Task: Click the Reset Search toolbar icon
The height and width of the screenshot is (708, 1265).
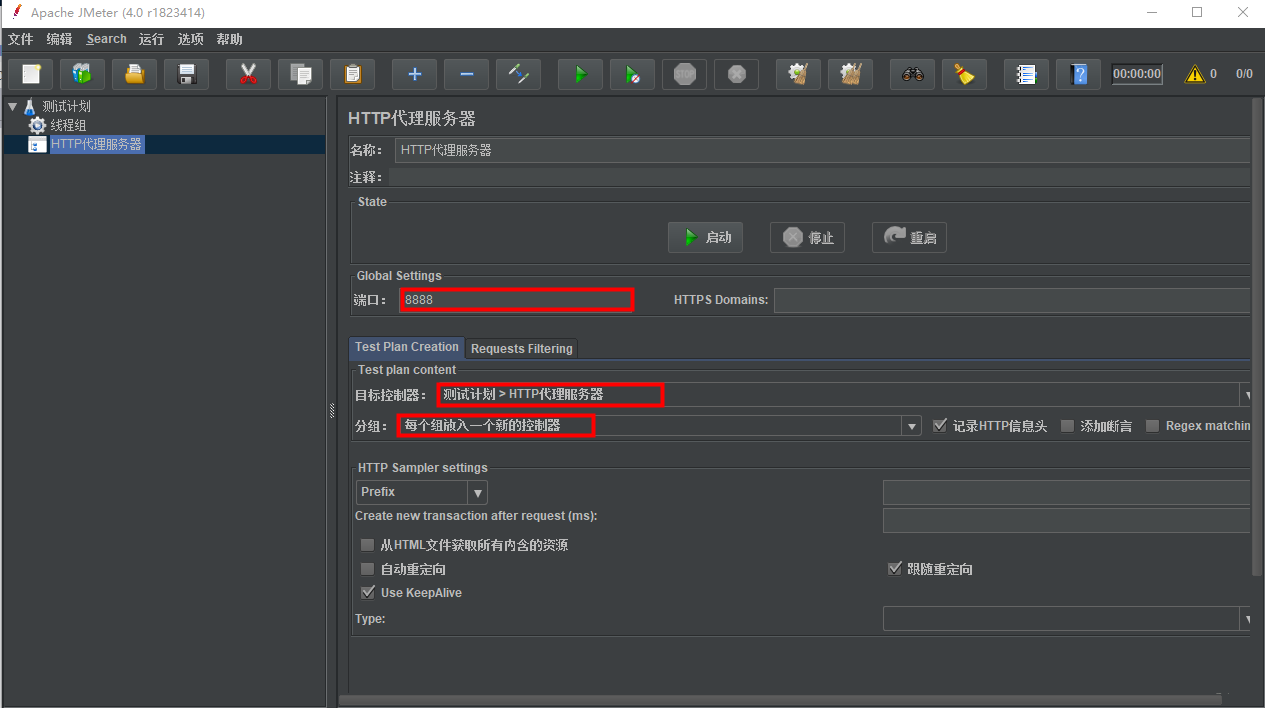Action: (964, 74)
